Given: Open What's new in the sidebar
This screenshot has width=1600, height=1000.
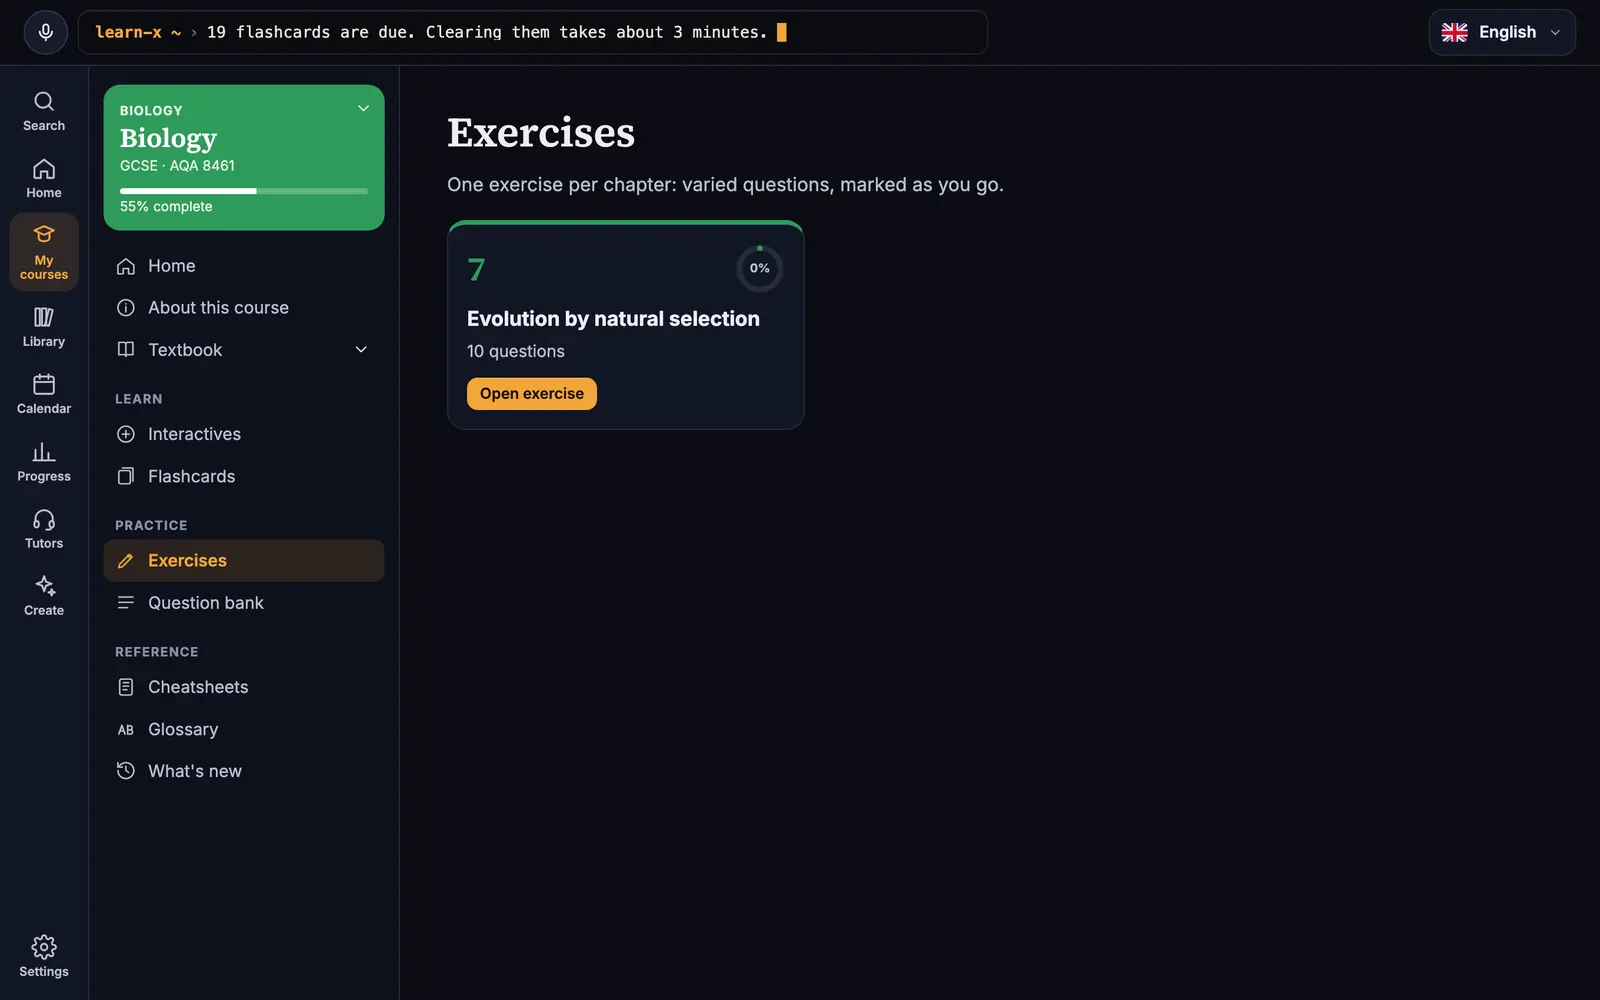Looking at the screenshot, I should pyautogui.click(x=244, y=771).
